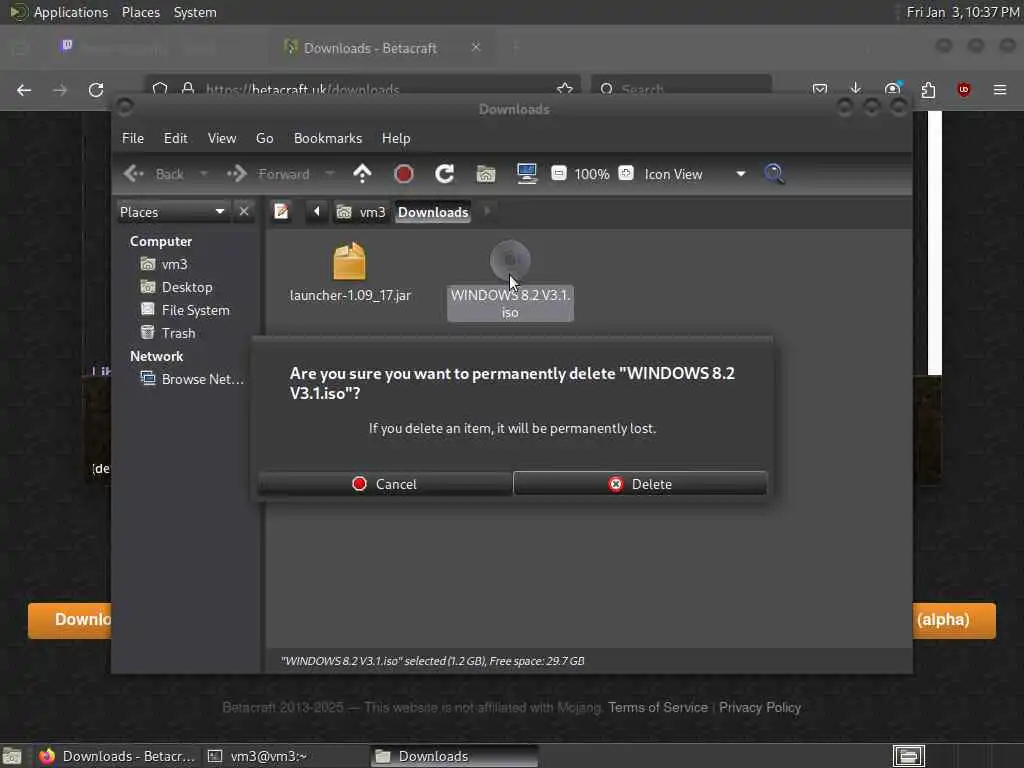Go up to parent folder icon

click(362, 174)
